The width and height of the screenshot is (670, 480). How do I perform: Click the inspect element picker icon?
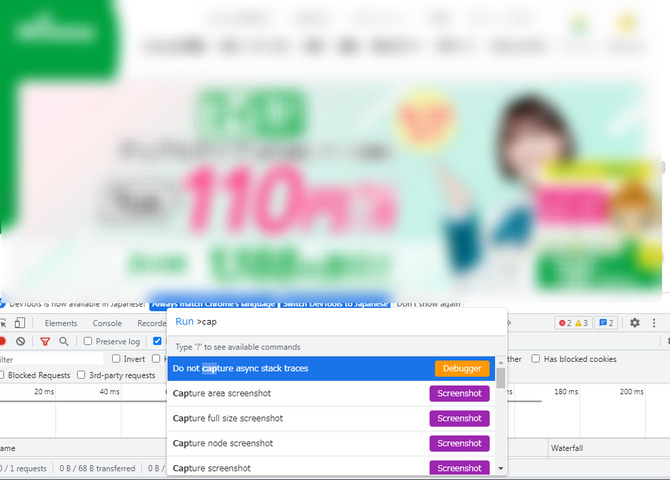[x=3, y=323]
